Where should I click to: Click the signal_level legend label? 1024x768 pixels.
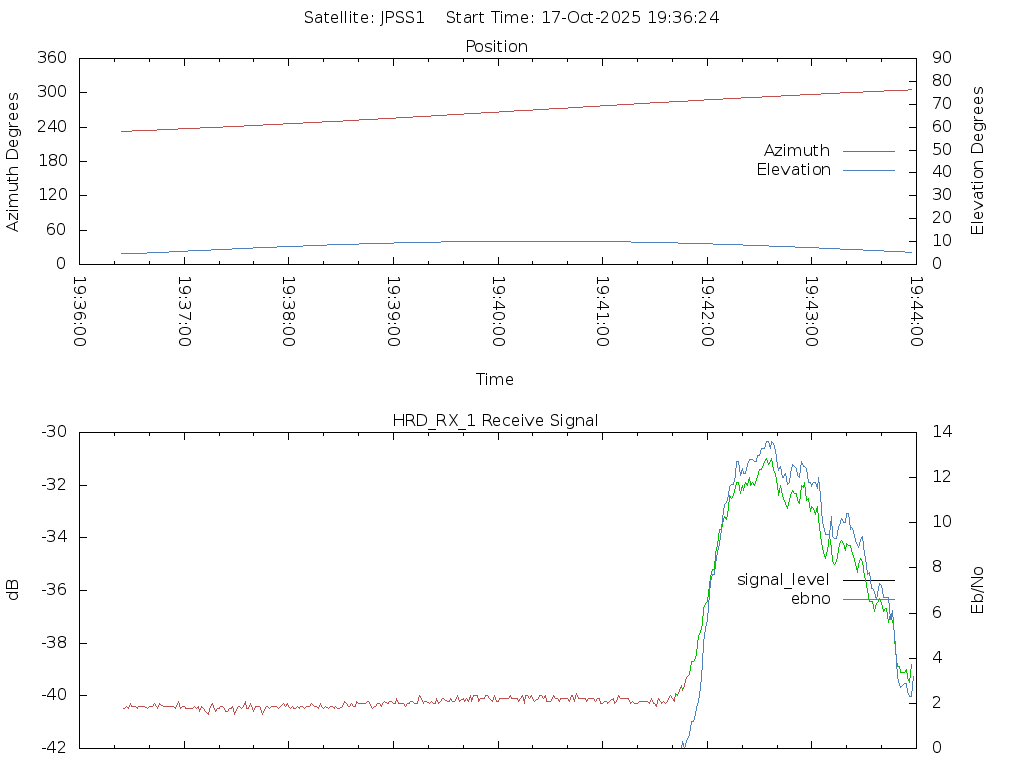pyautogui.click(x=783, y=580)
